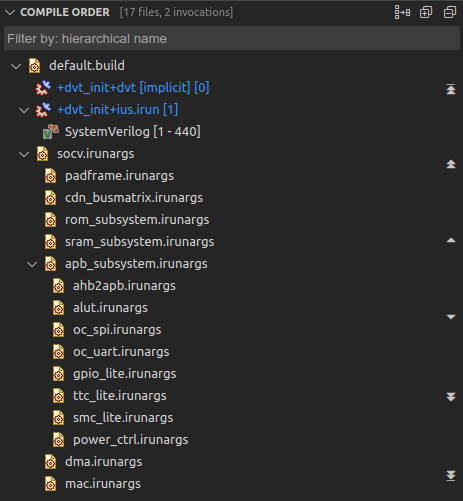Click the socv.irunargs file icon
The height and width of the screenshot is (501, 463).
[42, 154]
